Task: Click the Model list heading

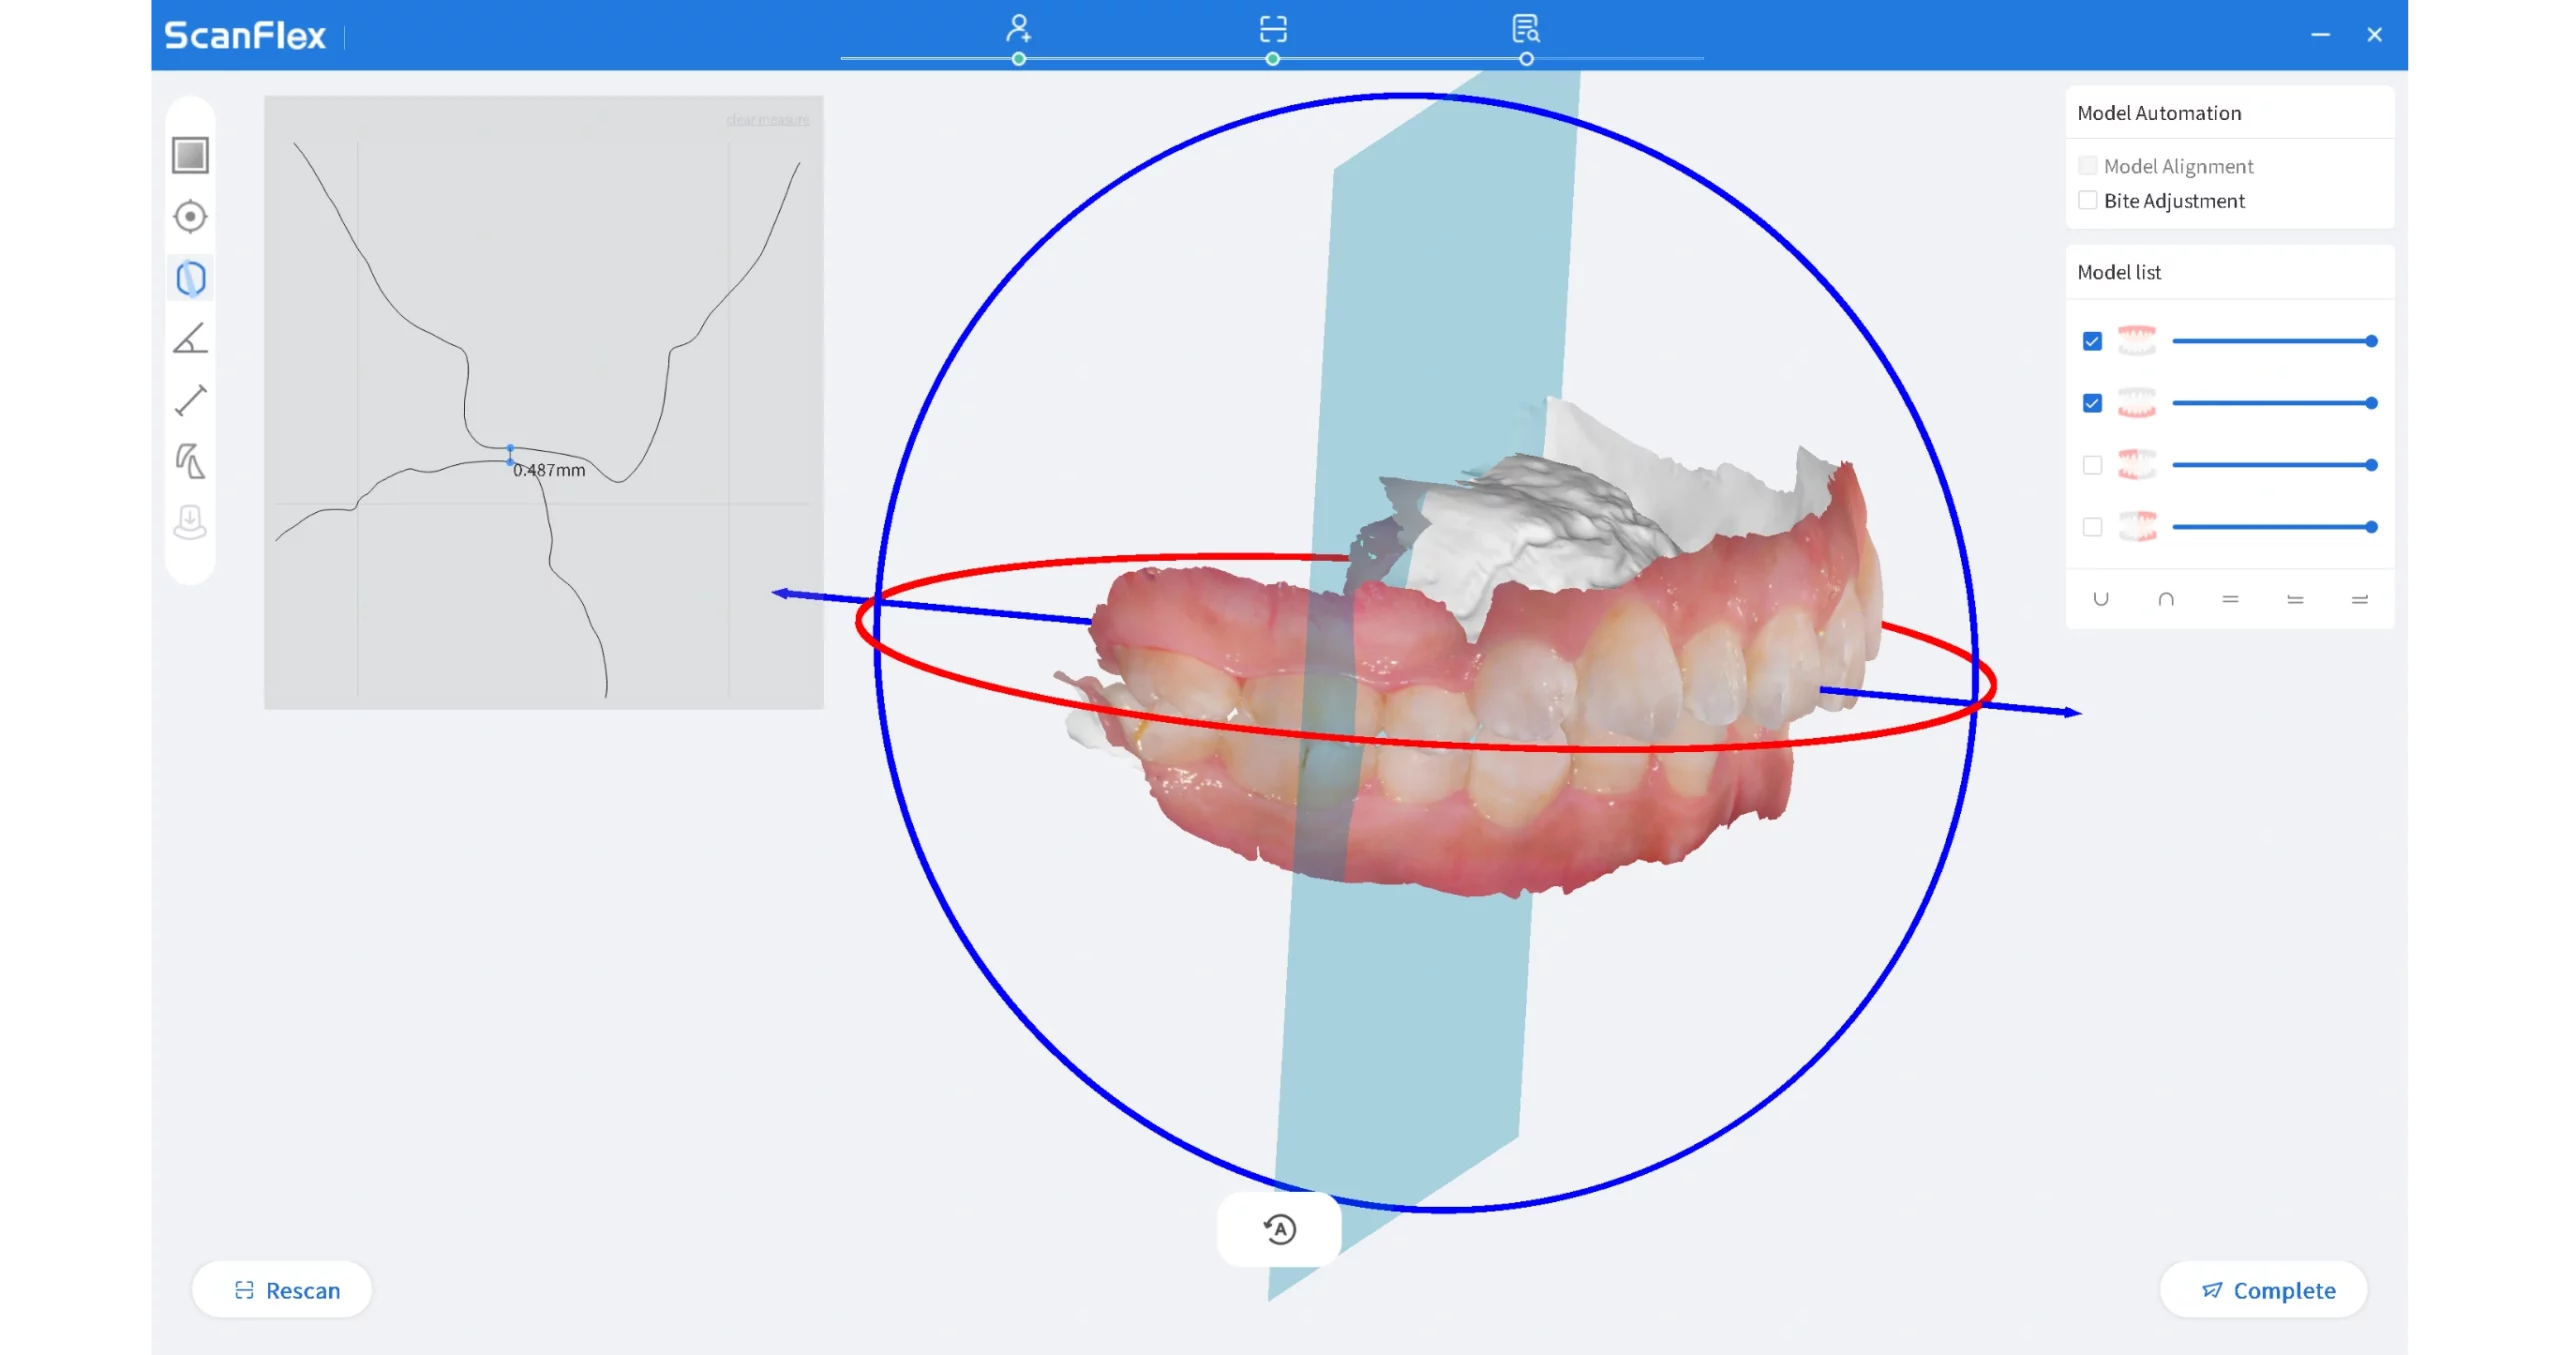Action: coord(2119,272)
